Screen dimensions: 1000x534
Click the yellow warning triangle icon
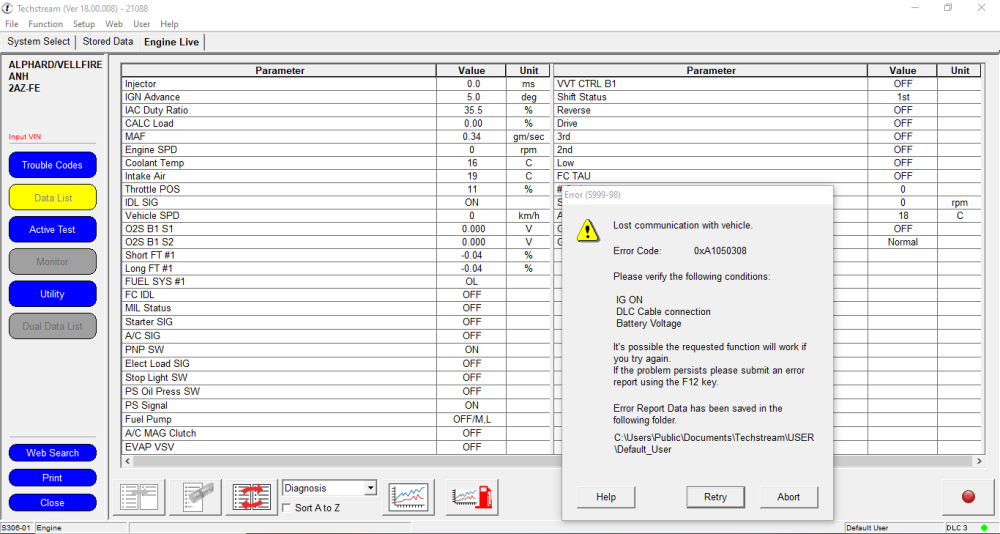click(x=587, y=229)
